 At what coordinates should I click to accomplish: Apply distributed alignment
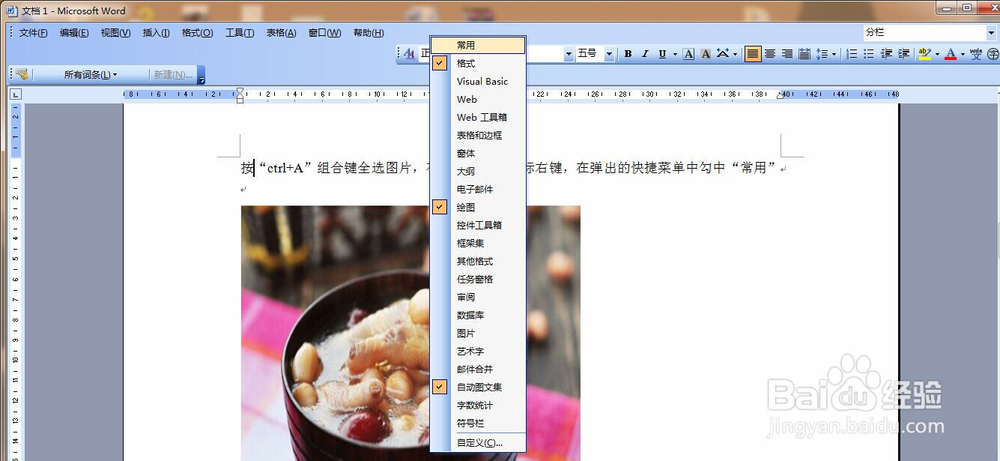[805, 54]
